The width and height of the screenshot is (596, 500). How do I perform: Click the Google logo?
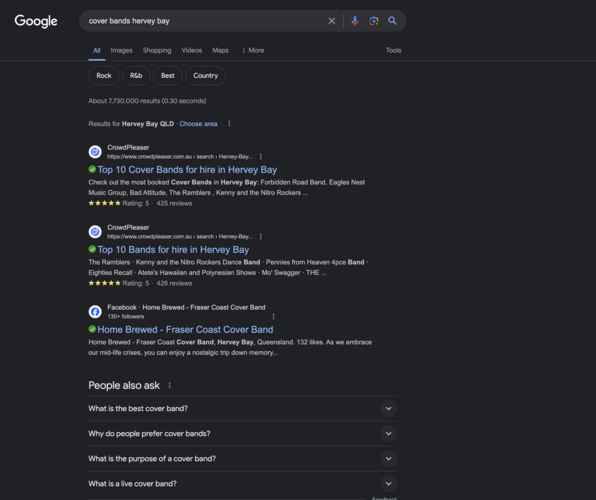(x=36, y=21)
